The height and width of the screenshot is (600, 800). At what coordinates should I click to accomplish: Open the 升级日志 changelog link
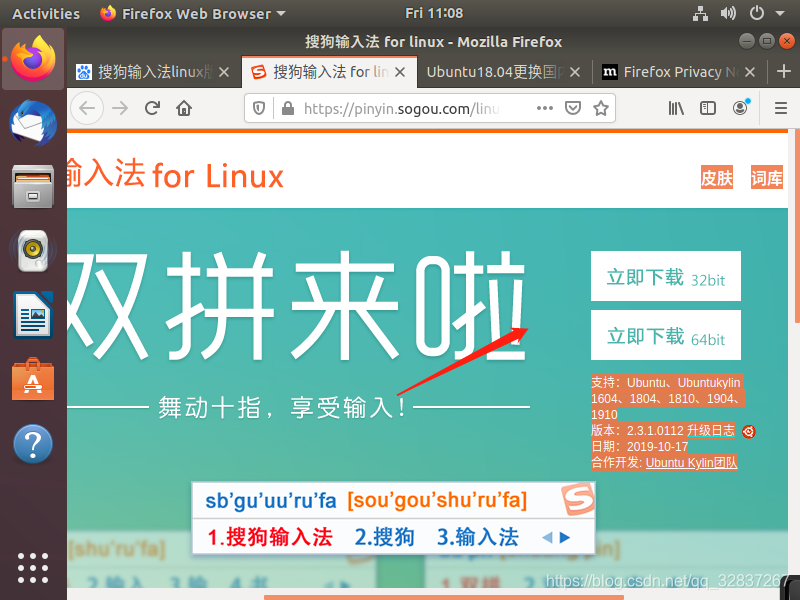pos(711,431)
